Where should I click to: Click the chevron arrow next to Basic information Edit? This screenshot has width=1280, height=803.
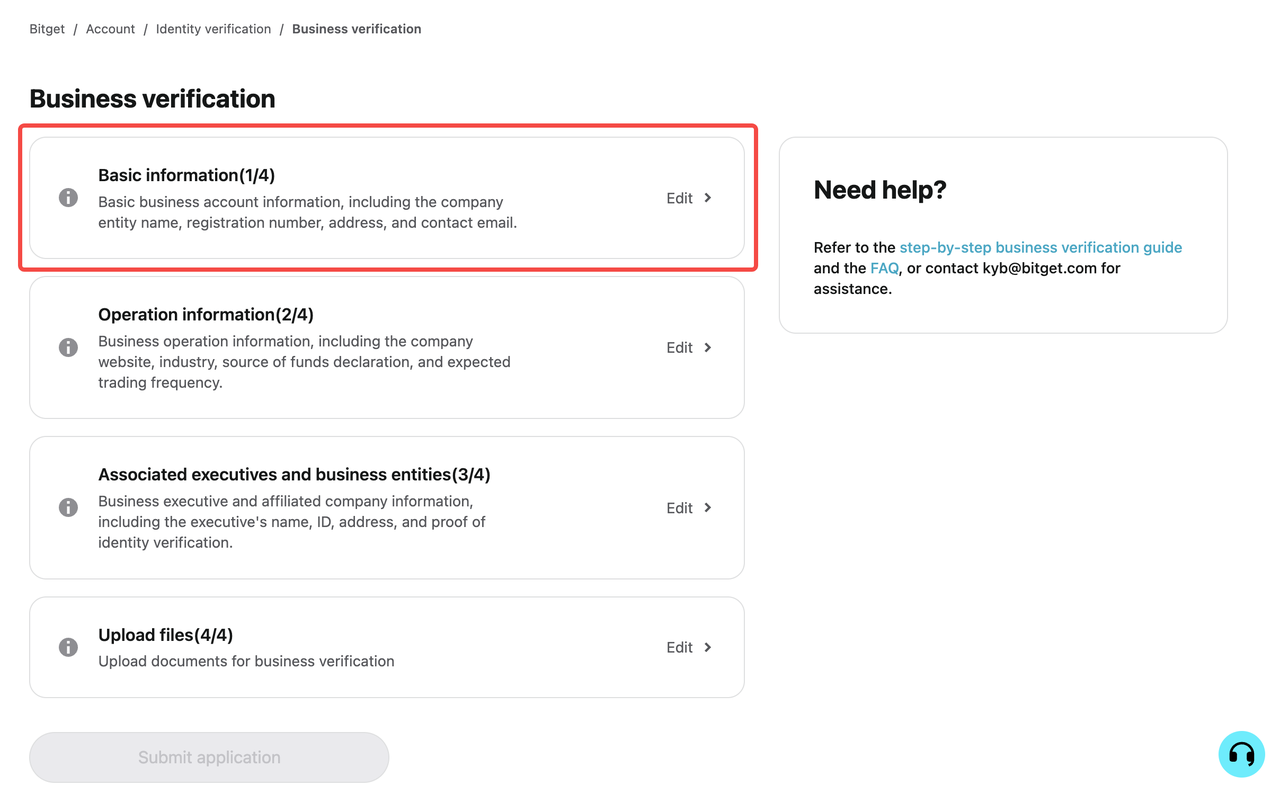point(708,198)
